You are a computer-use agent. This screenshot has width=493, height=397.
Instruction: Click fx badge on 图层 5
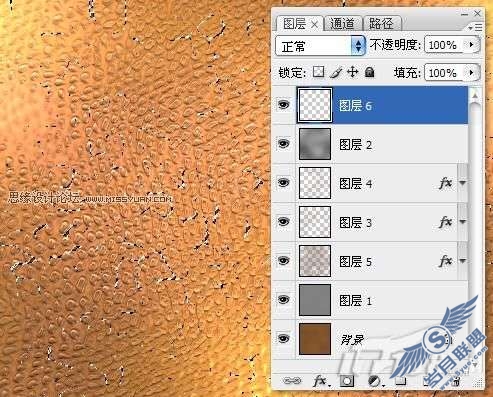click(x=446, y=261)
